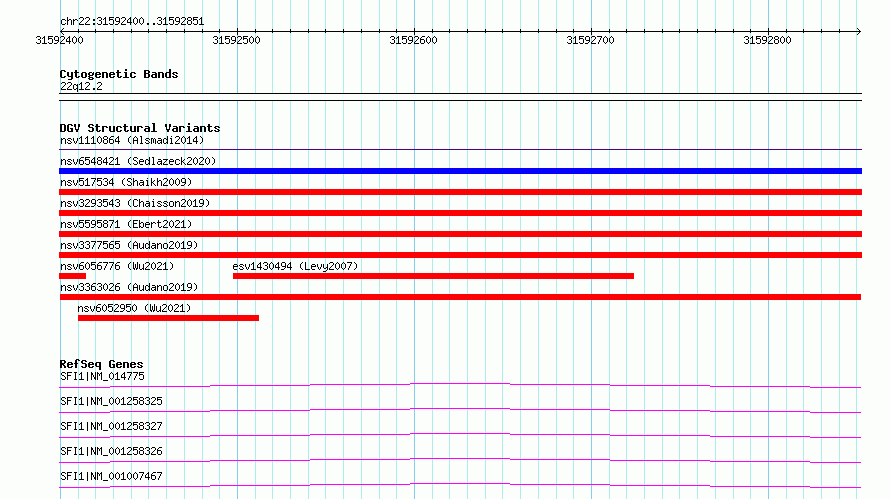Image resolution: width=890 pixels, height=499 pixels.
Task: Click the magenta line of SFI1|NM_001258327
Action: [460, 435]
